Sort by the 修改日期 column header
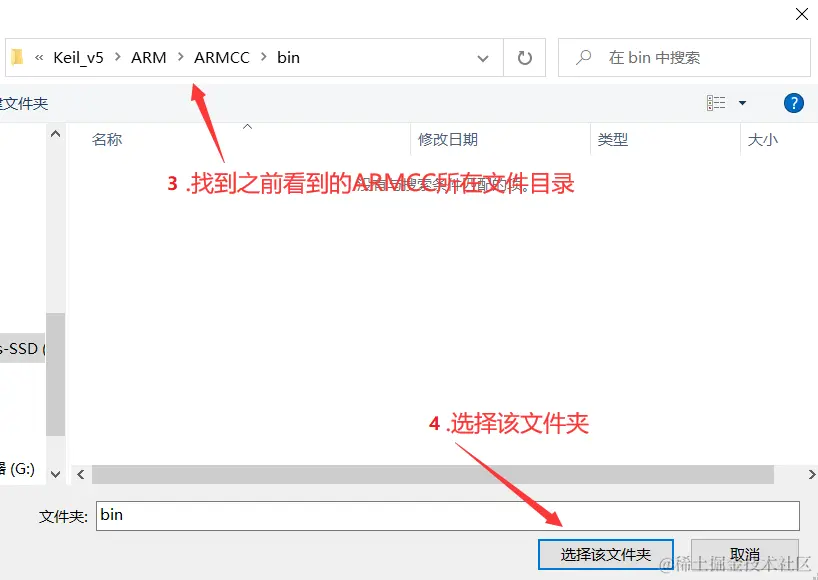The image size is (818, 580). pos(448,139)
